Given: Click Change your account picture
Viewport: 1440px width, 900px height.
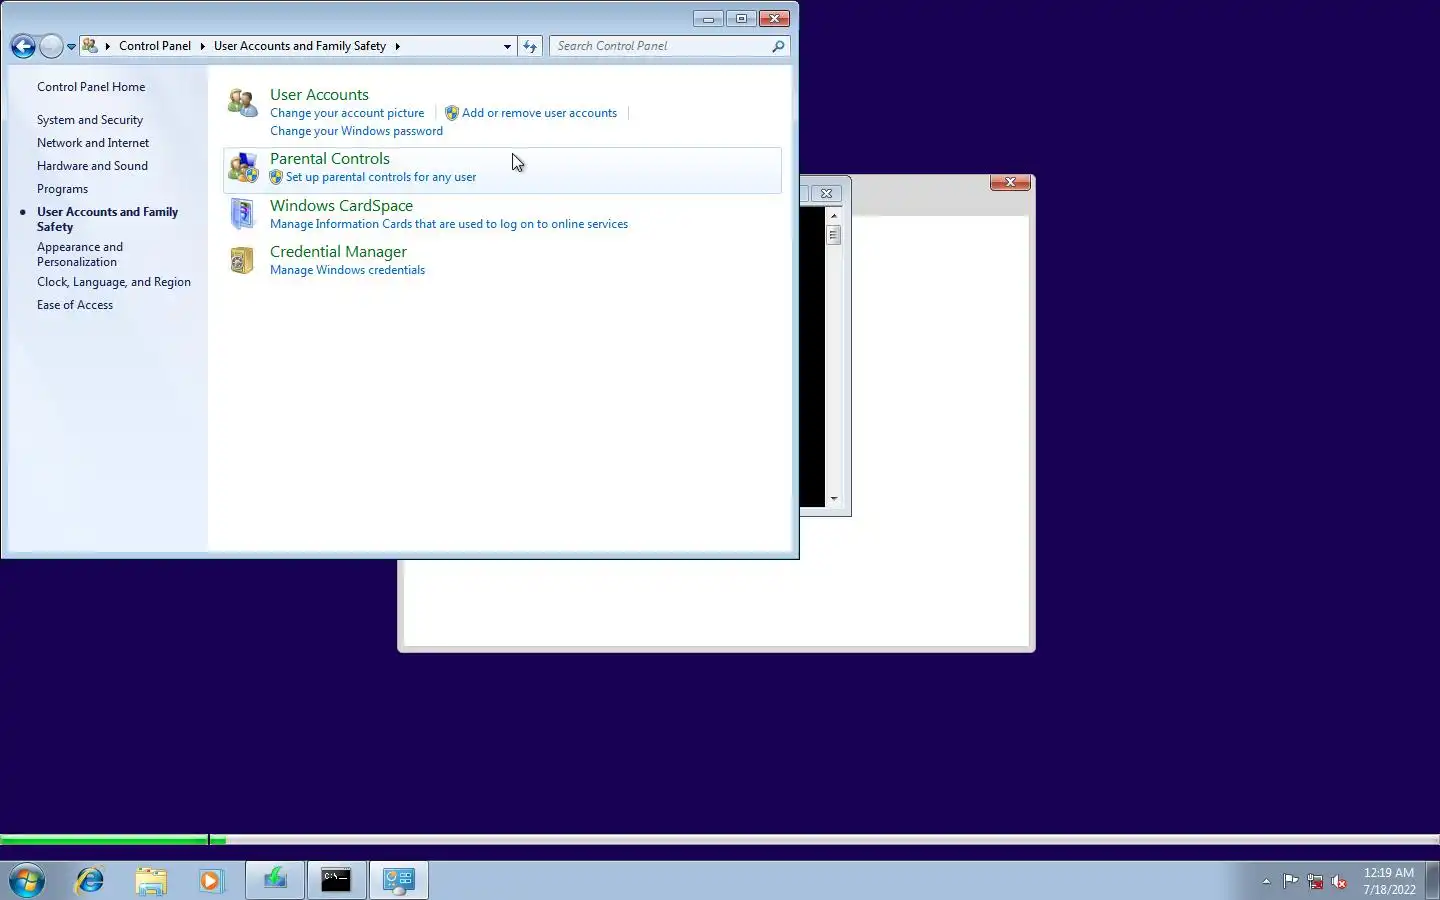Looking at the screenshot, I should click(347, 113).
